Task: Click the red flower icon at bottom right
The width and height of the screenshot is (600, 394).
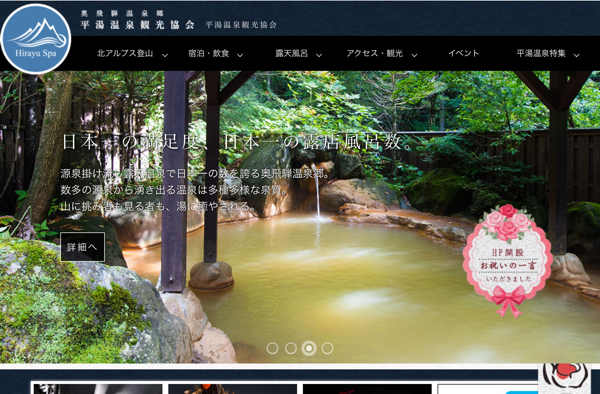Action: (565, 378)
